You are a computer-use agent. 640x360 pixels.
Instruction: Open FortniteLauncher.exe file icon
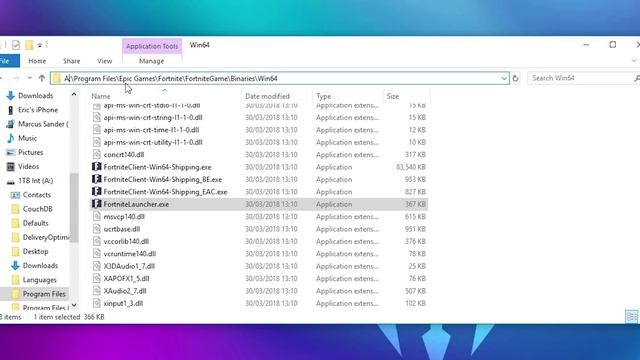tap(96, 204)
